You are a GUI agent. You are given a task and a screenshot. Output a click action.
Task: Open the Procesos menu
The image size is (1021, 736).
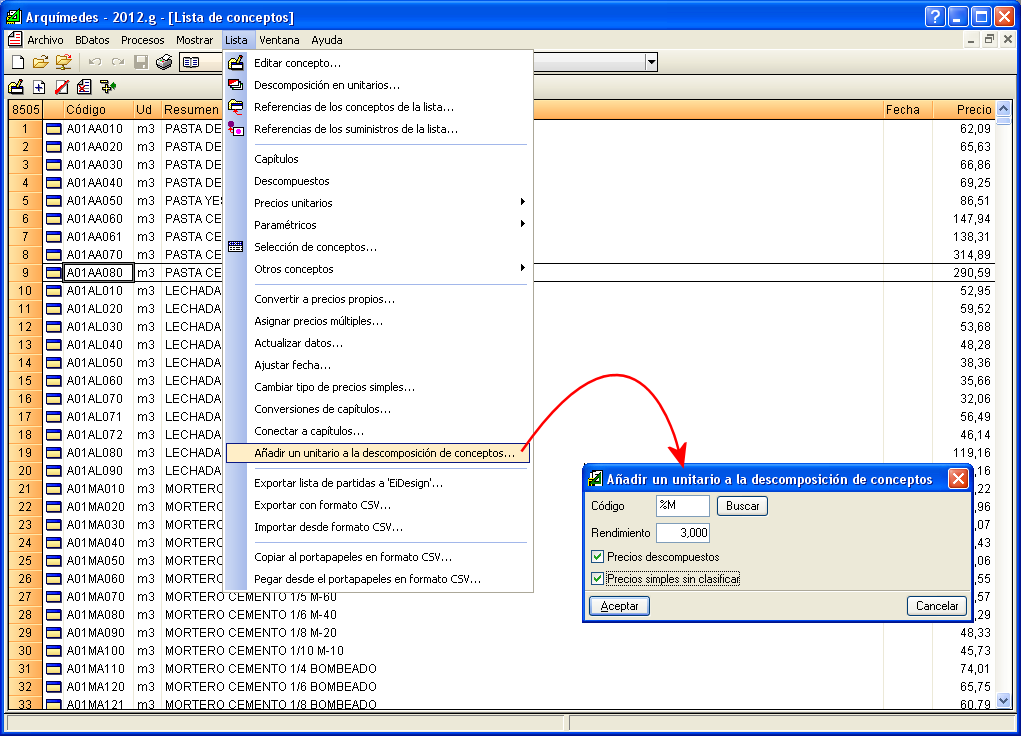pos(143,40)
